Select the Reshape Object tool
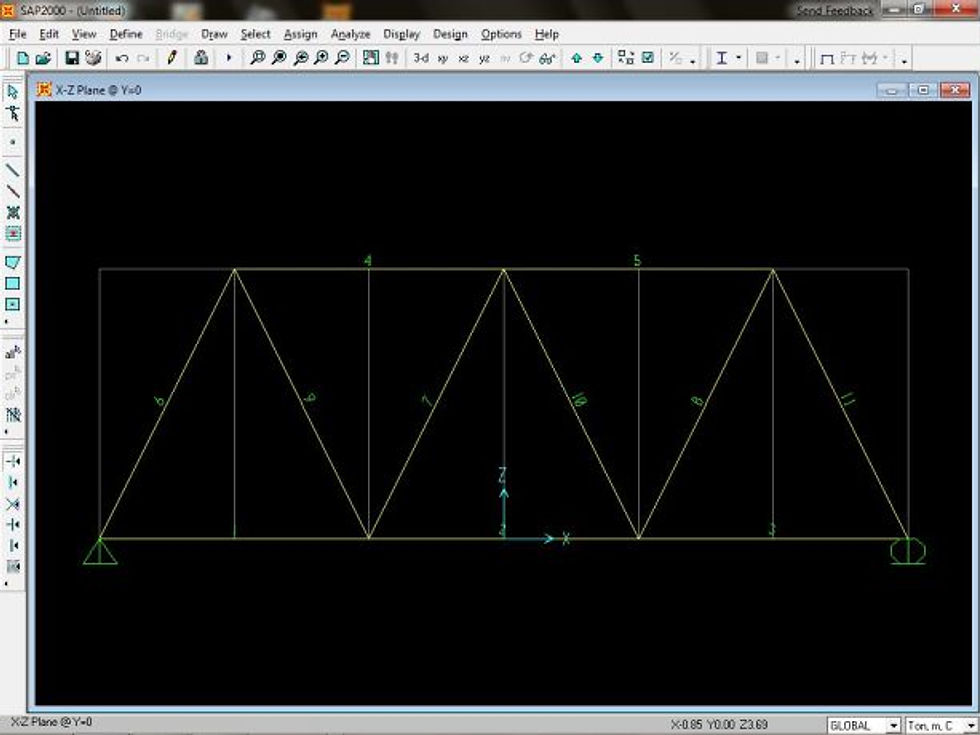 click(x=12, y=113)
